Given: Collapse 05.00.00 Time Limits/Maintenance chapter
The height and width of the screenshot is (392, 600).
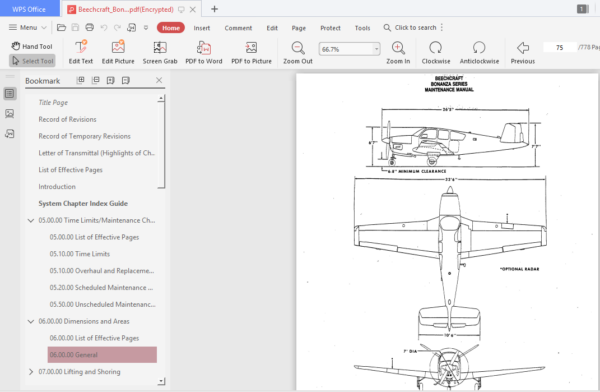Looking at the screenshot, I should (x=31, y=220).
